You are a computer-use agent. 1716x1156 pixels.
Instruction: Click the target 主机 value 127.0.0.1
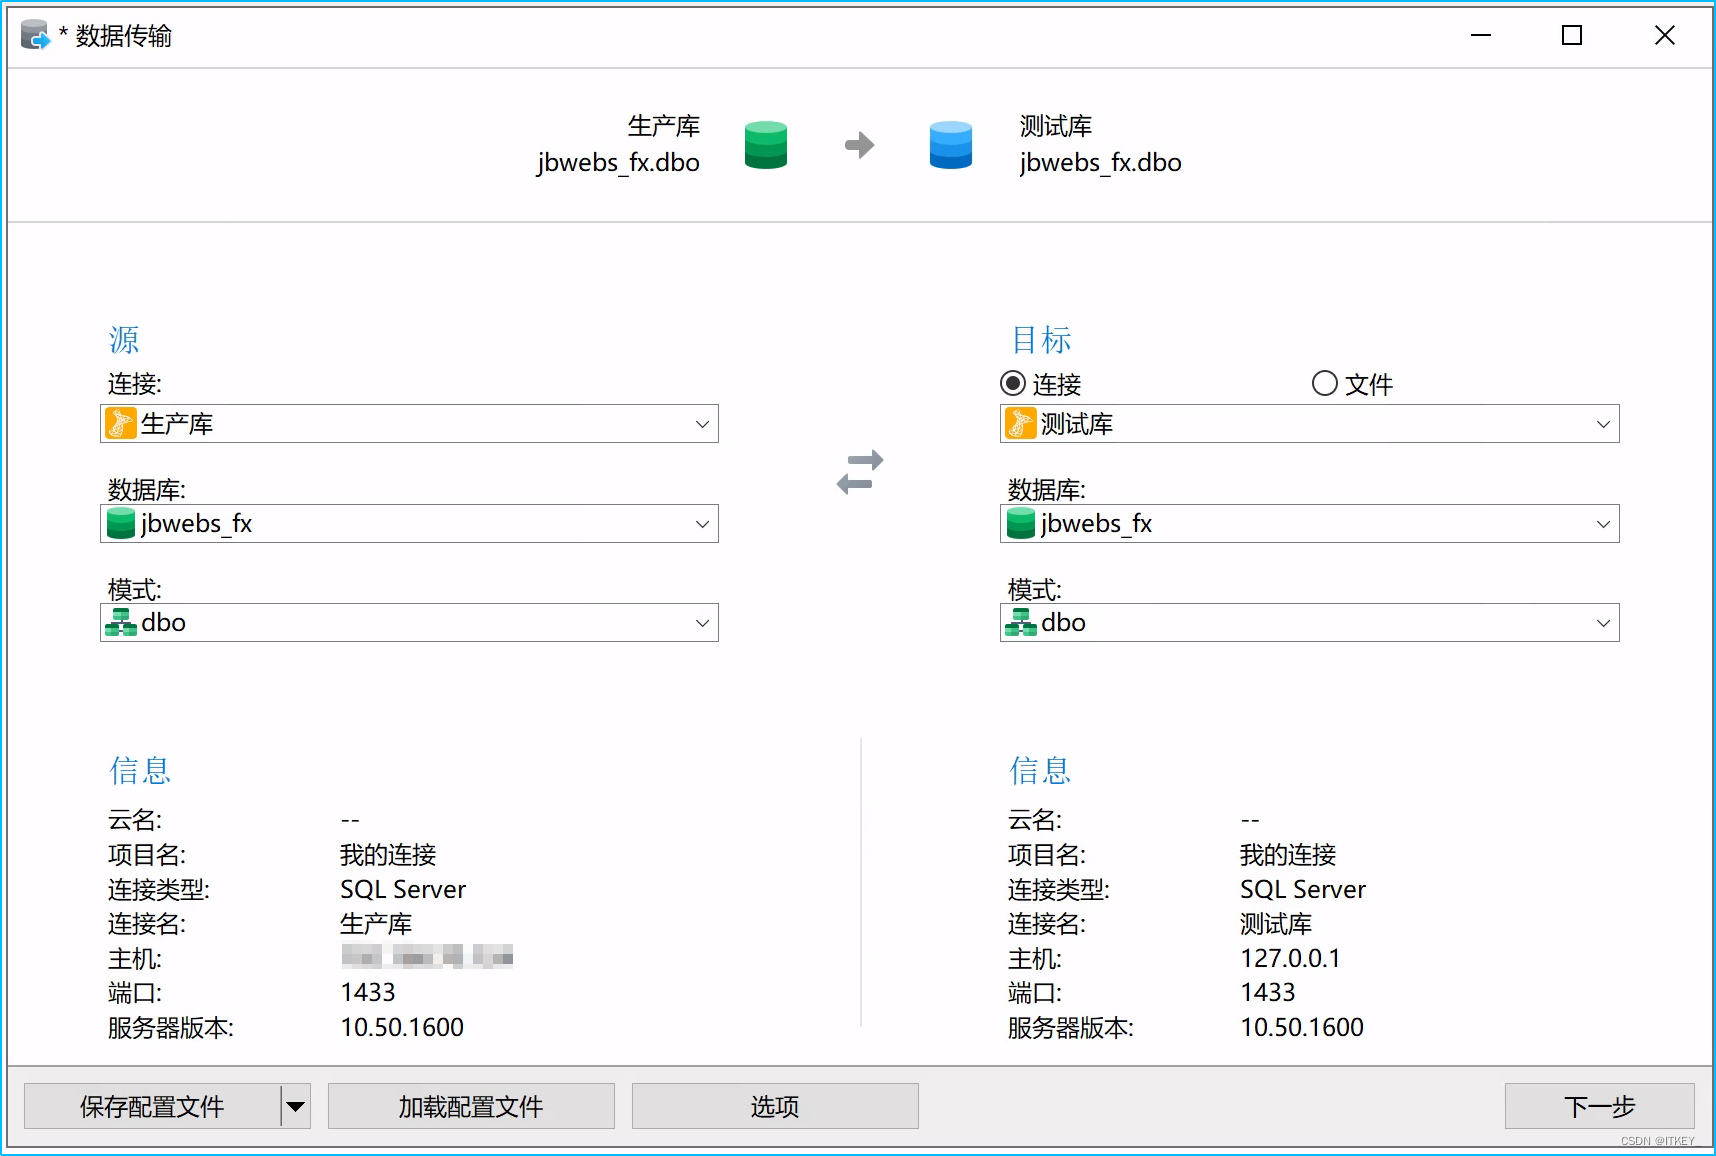(x=1290, y=958)
